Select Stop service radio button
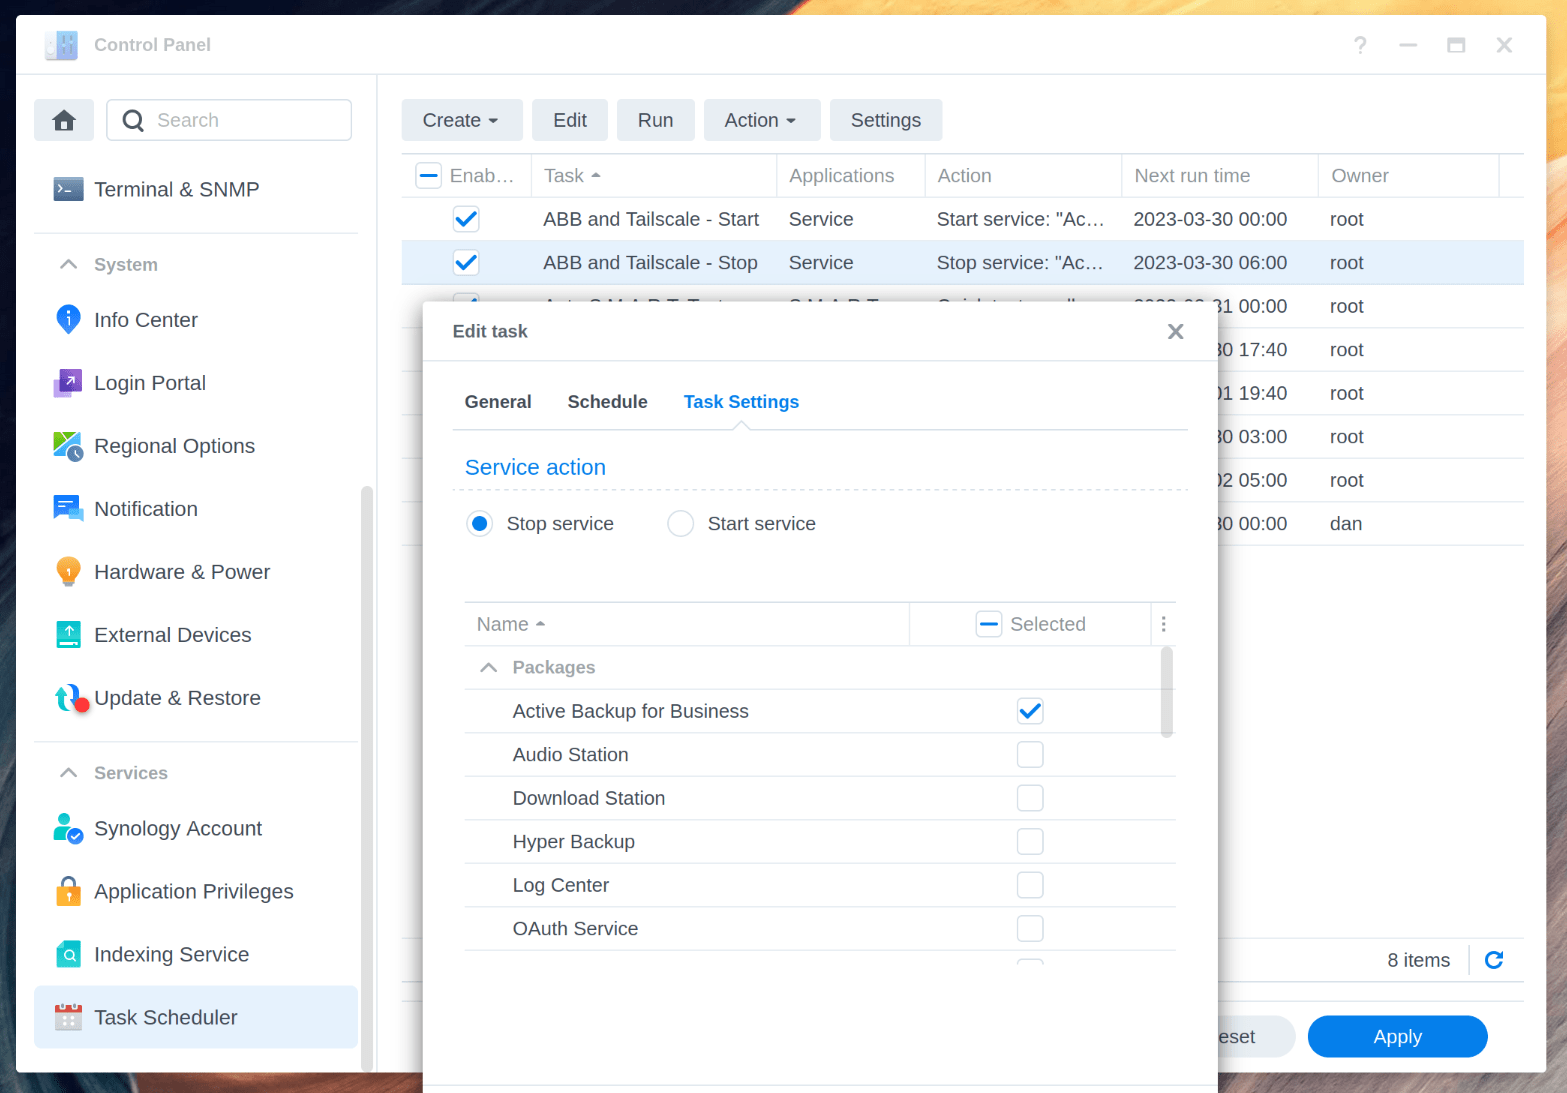Screen dimensions: 1567x1093 click(480, 524)
